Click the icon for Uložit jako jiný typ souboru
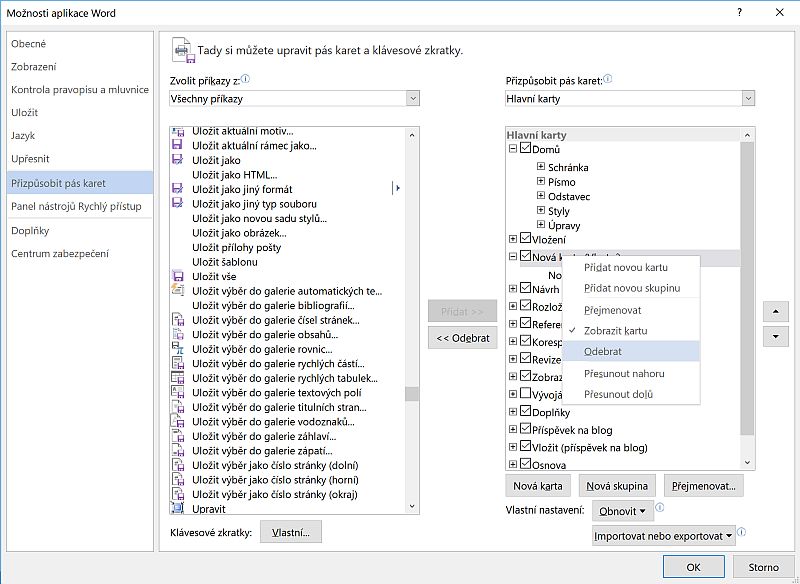The width and height of the screenshot is (800, 584). coord(178,204)
